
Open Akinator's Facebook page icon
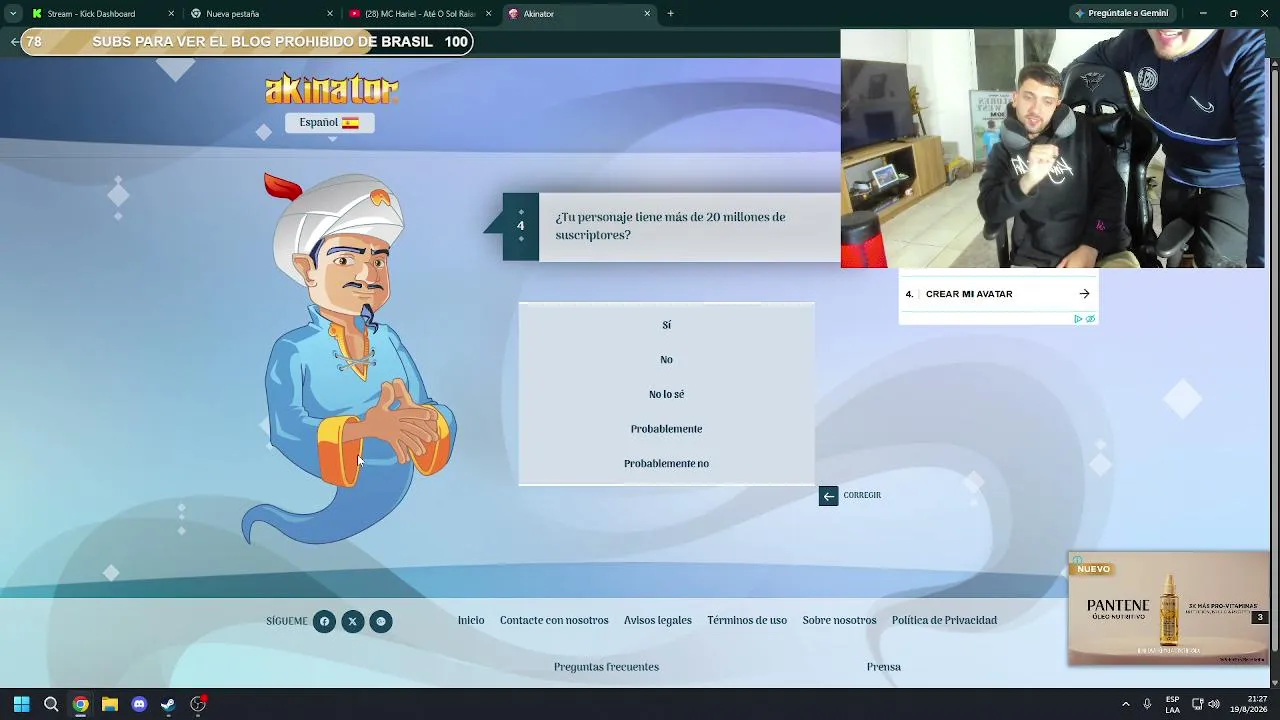(x=324, y=622)
